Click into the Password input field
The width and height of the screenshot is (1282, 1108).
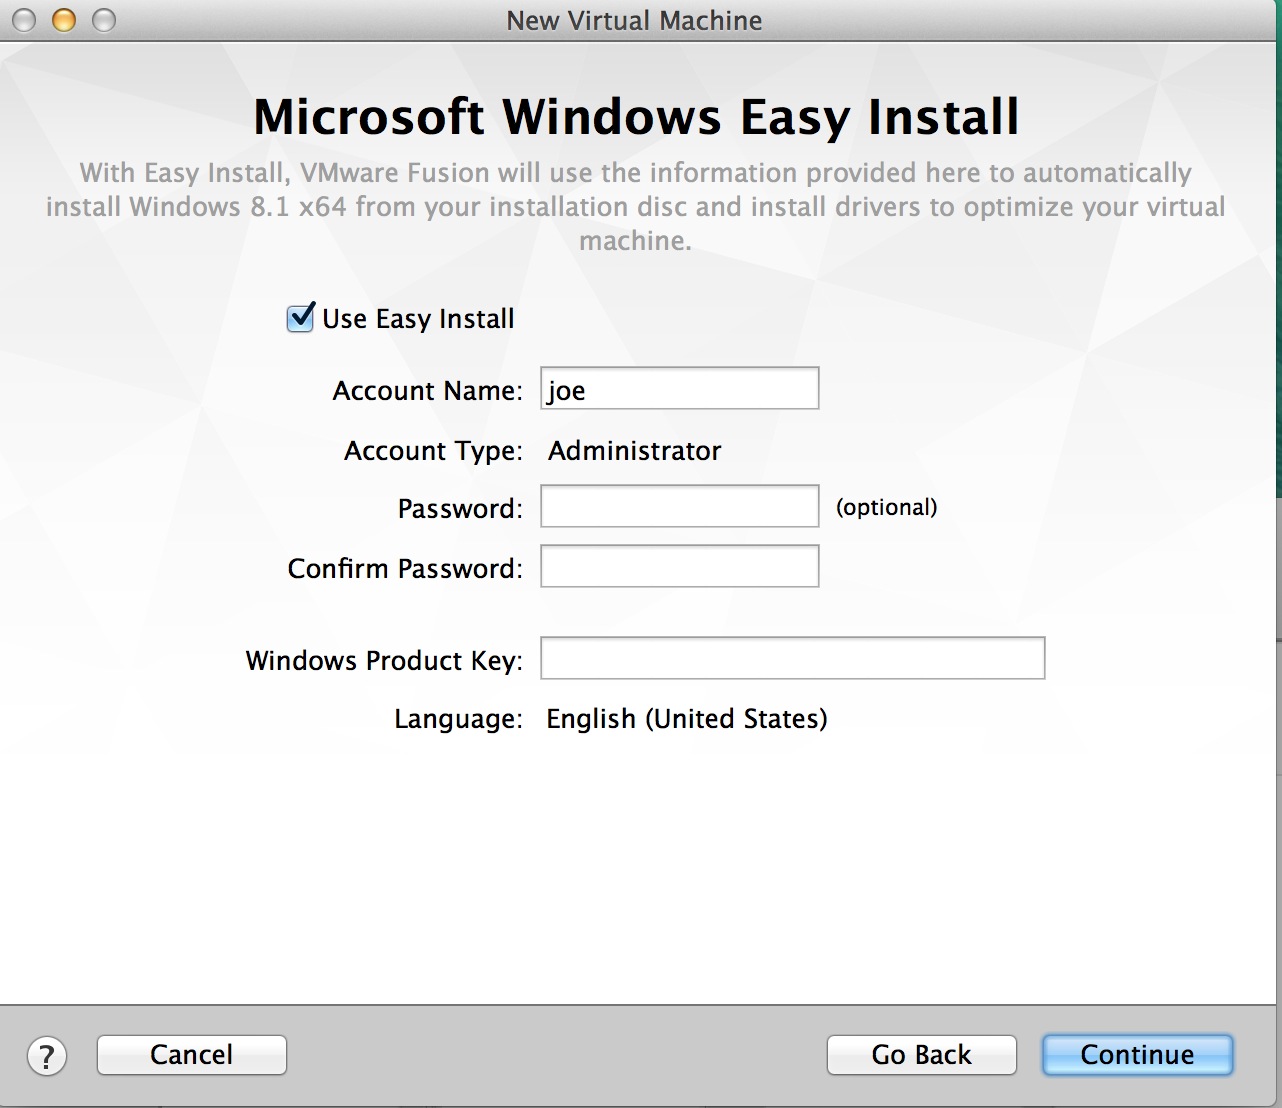pos(679,507)
